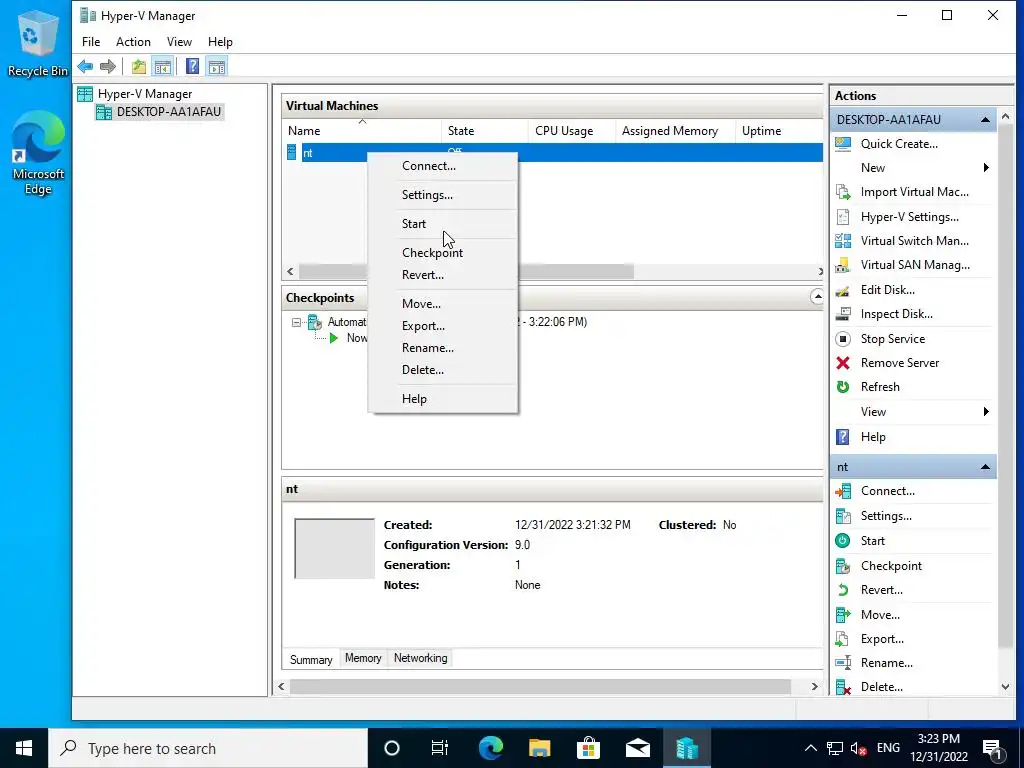The image size is (1024, 768).
Task: Switch to the Memory tab
Action: tap(363, 658)
